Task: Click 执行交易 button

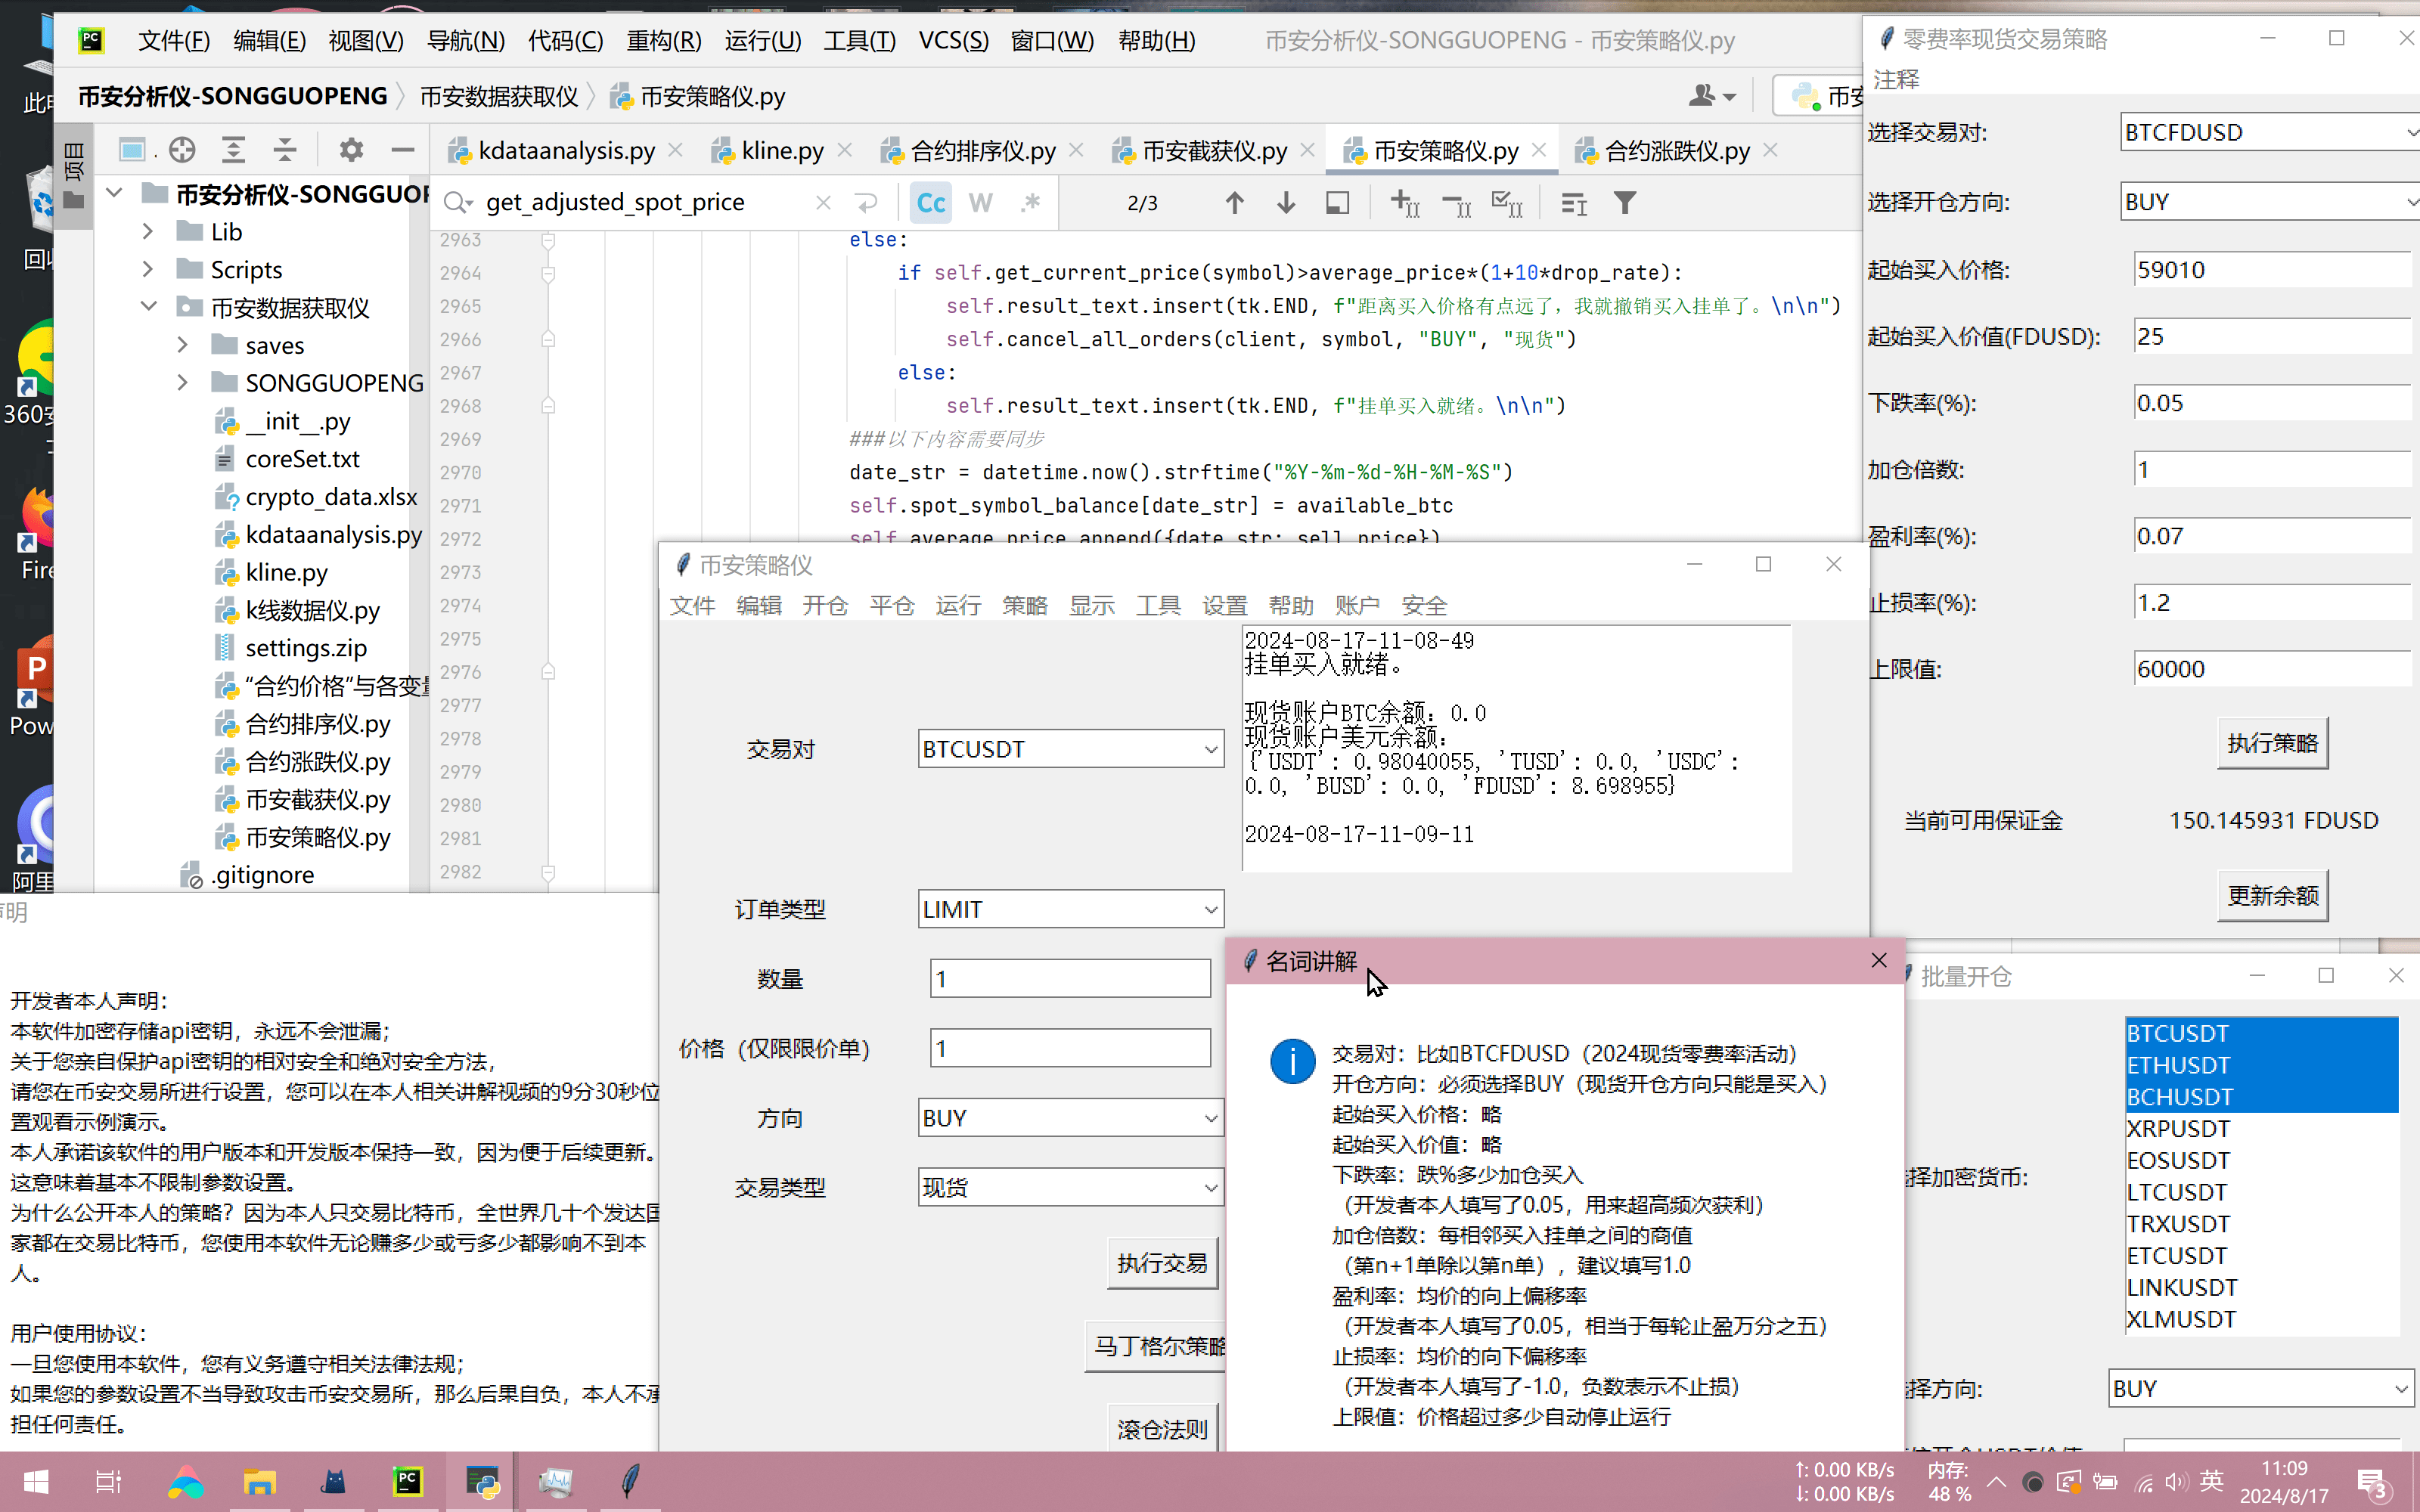Action: [1162, 1263]
